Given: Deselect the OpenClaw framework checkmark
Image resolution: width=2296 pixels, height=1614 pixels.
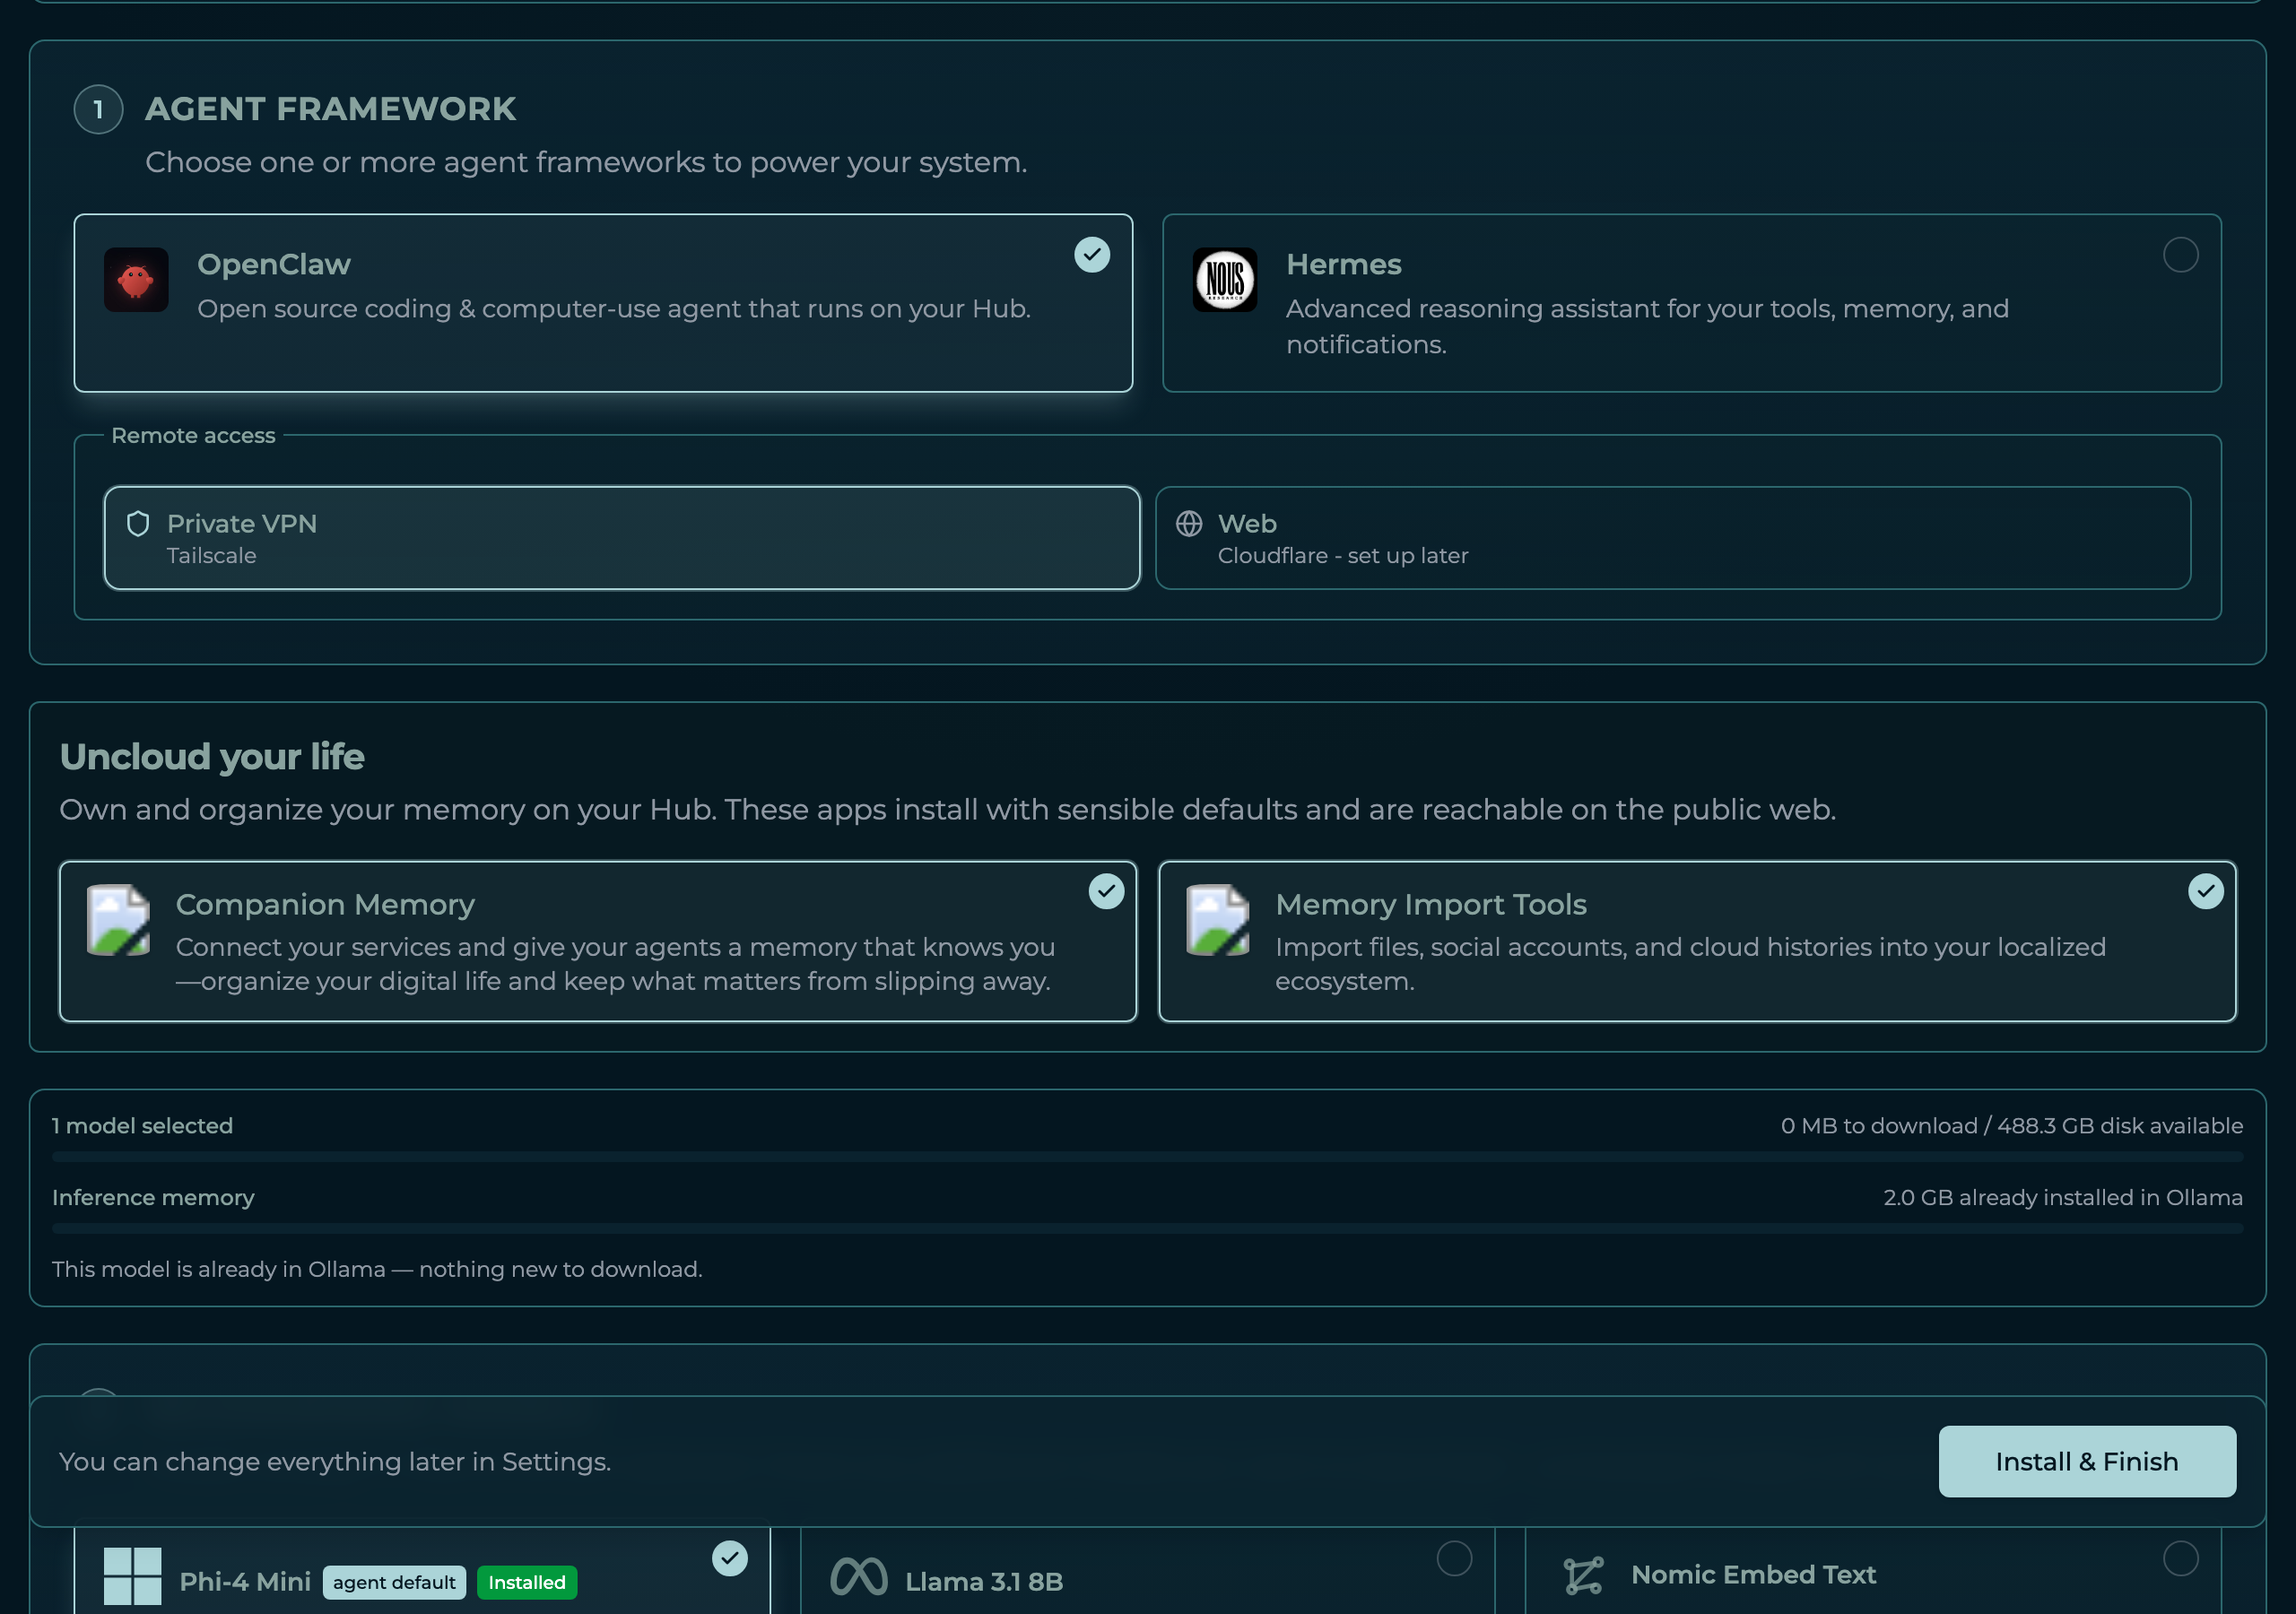Looking at the screenshot, I should [1092, 255].
